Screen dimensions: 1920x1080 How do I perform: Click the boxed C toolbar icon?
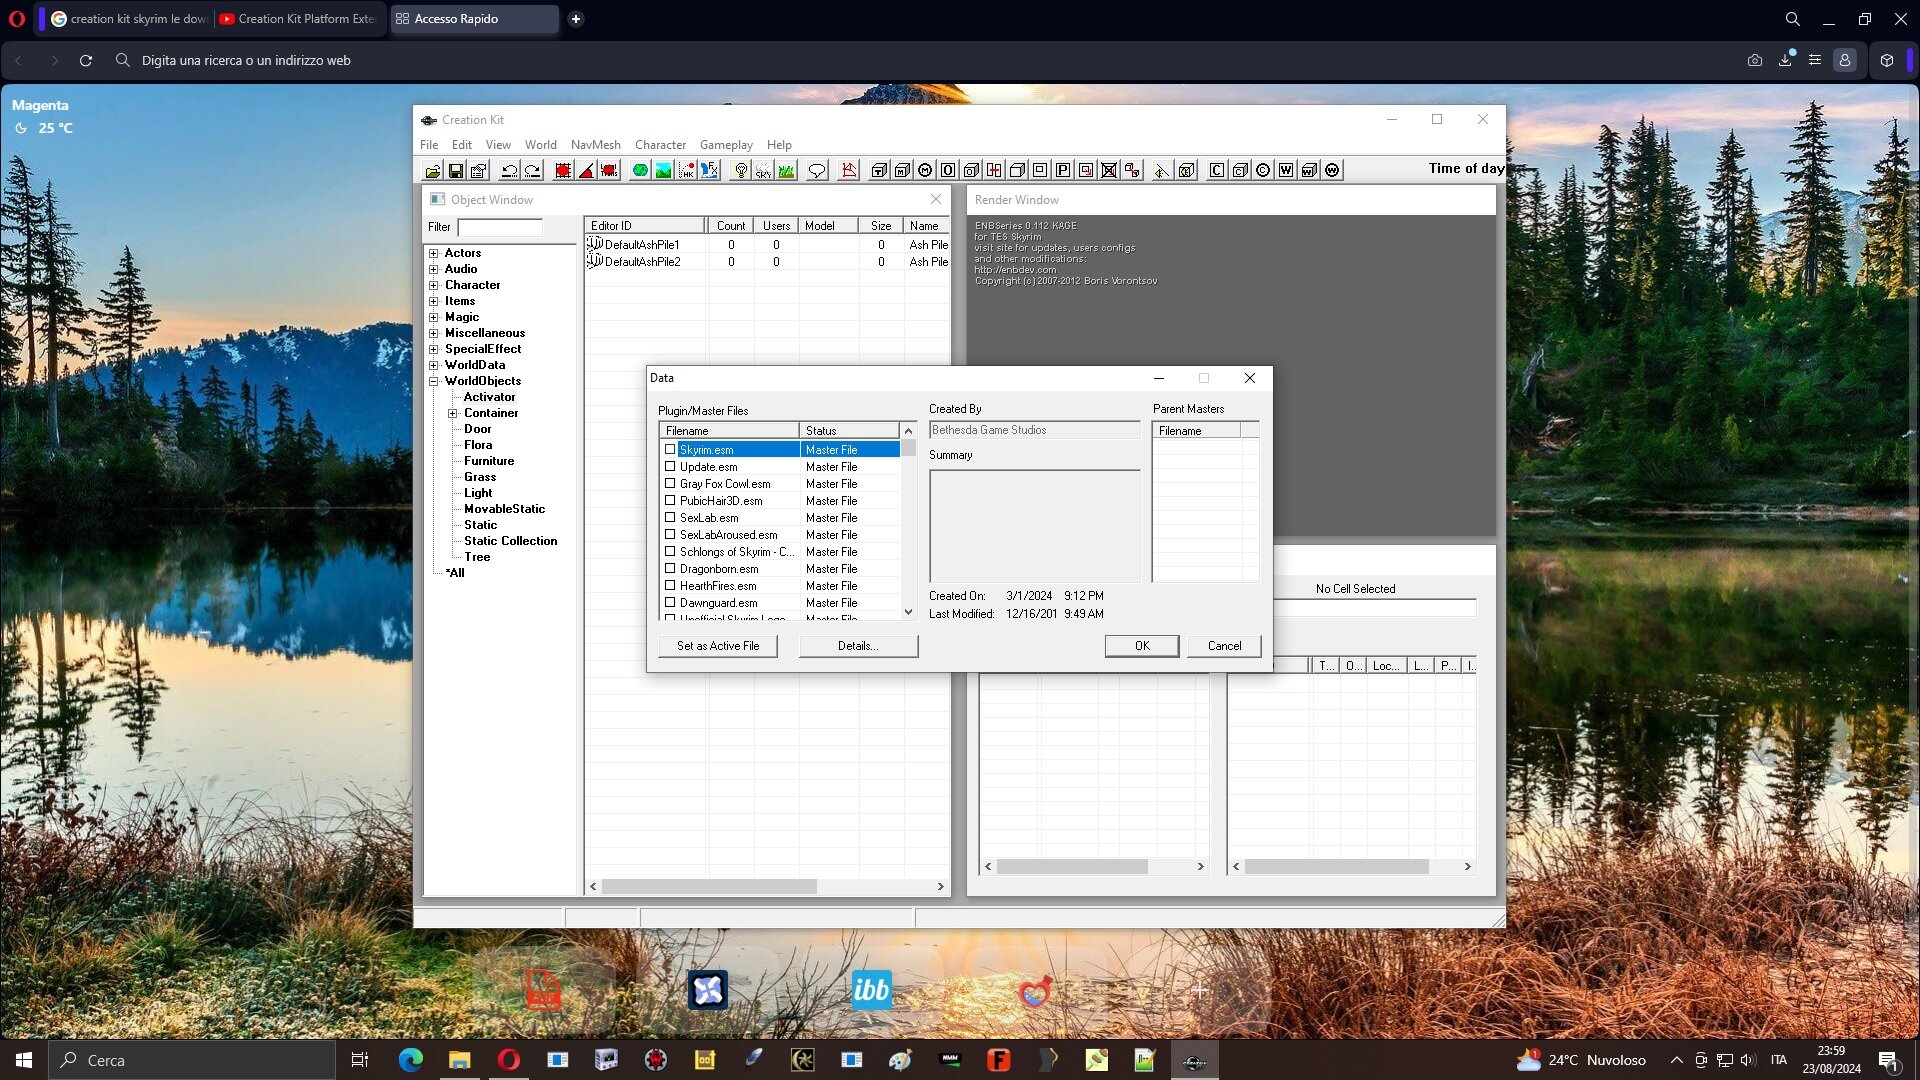1217,170
